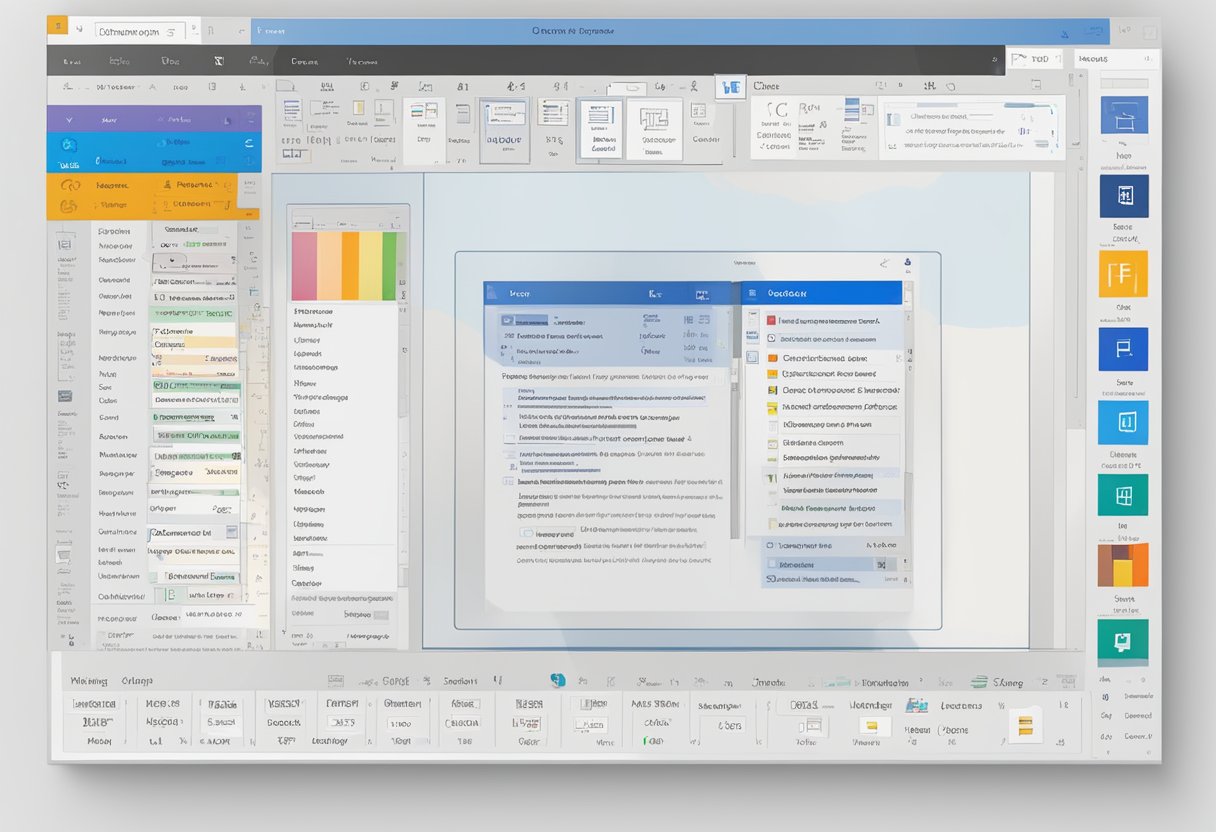Open the teal window-pane tile in right sidebar

(x=1122, y=495)
